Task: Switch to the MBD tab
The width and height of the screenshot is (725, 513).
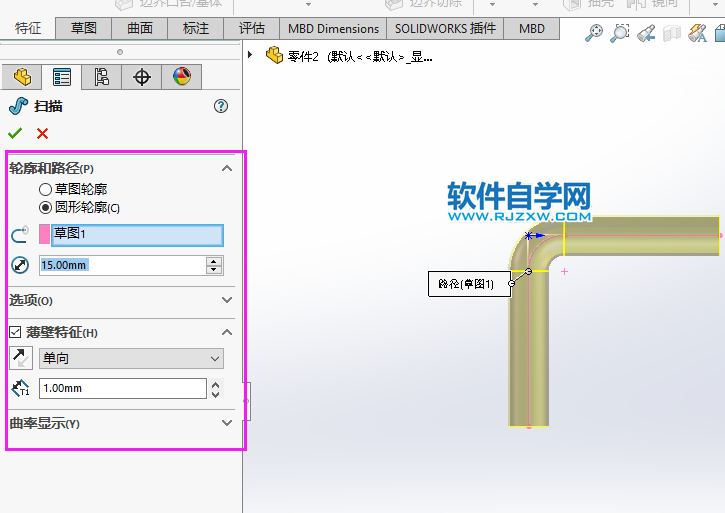Action: (x=532, y=29)
